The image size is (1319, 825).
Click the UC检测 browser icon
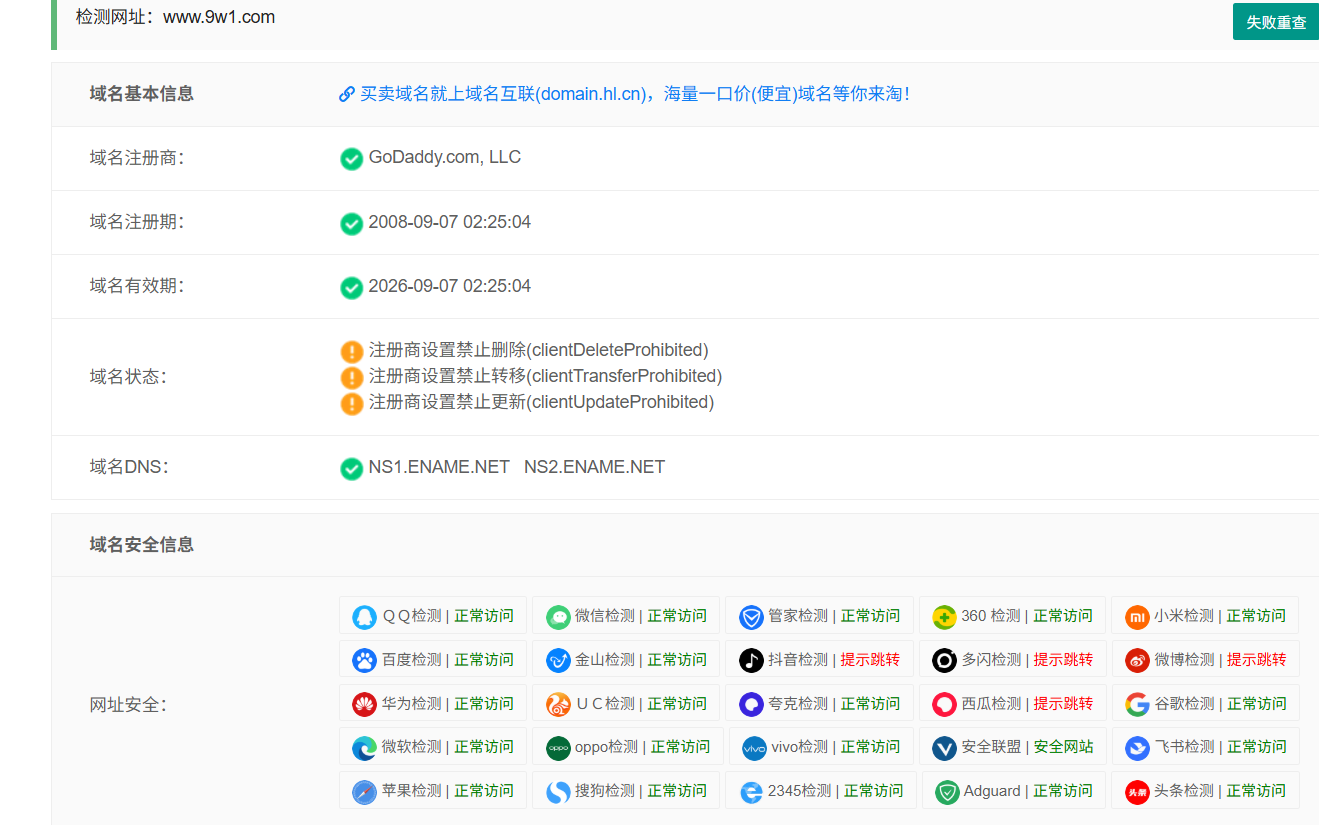558,703
